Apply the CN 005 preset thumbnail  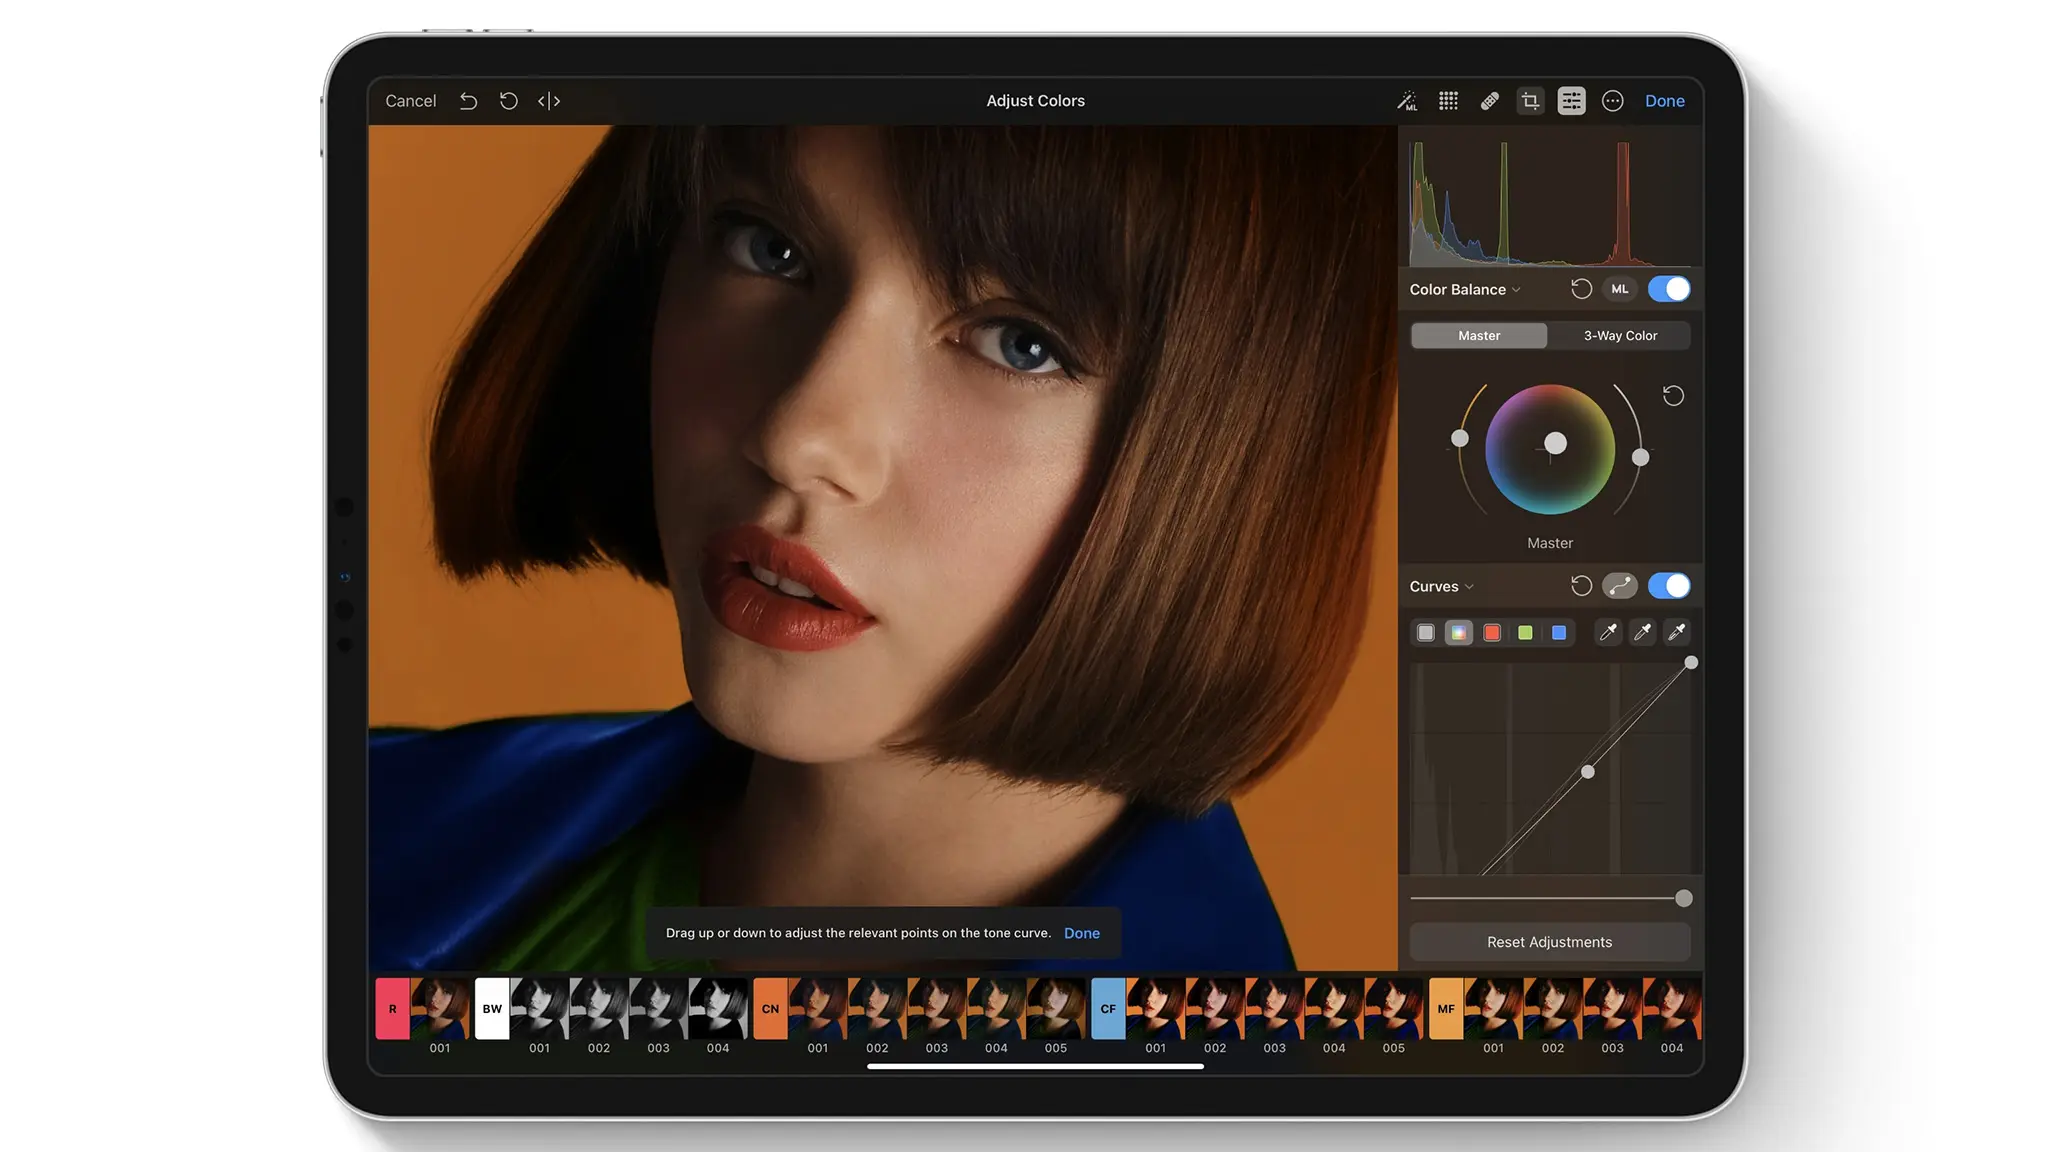point(1056,1009)
